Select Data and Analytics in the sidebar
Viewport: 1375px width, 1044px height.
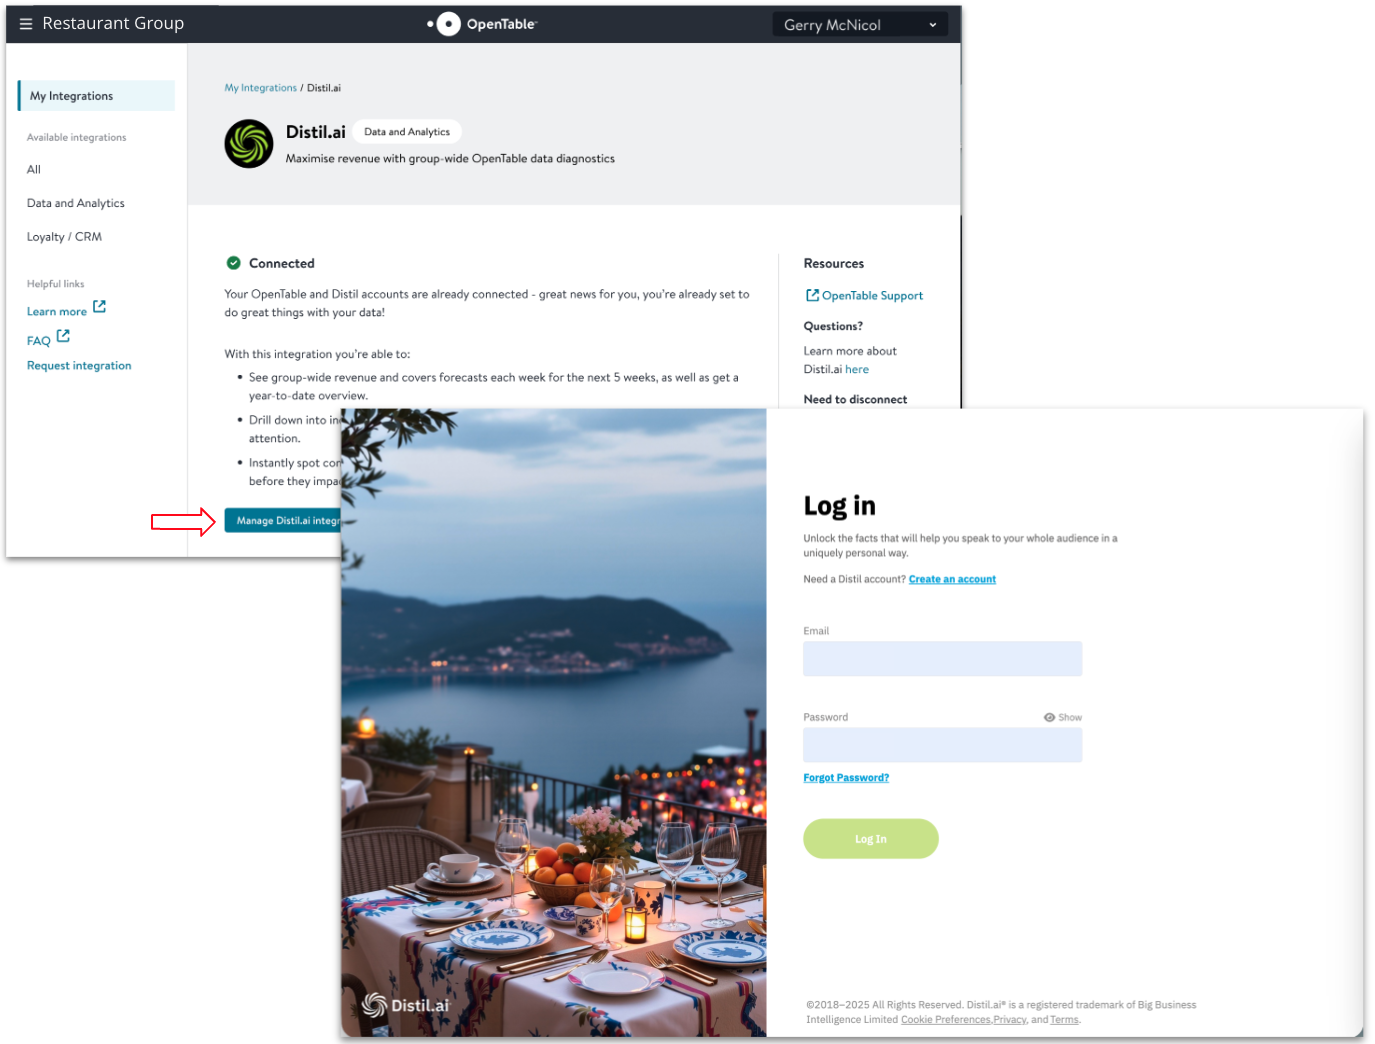(76, 203)
